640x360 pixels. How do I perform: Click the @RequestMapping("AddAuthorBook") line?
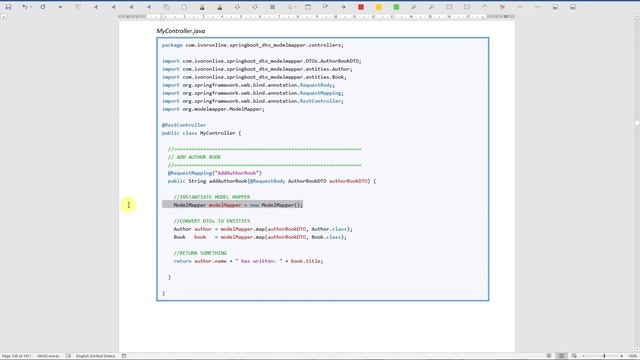(215, 173)
